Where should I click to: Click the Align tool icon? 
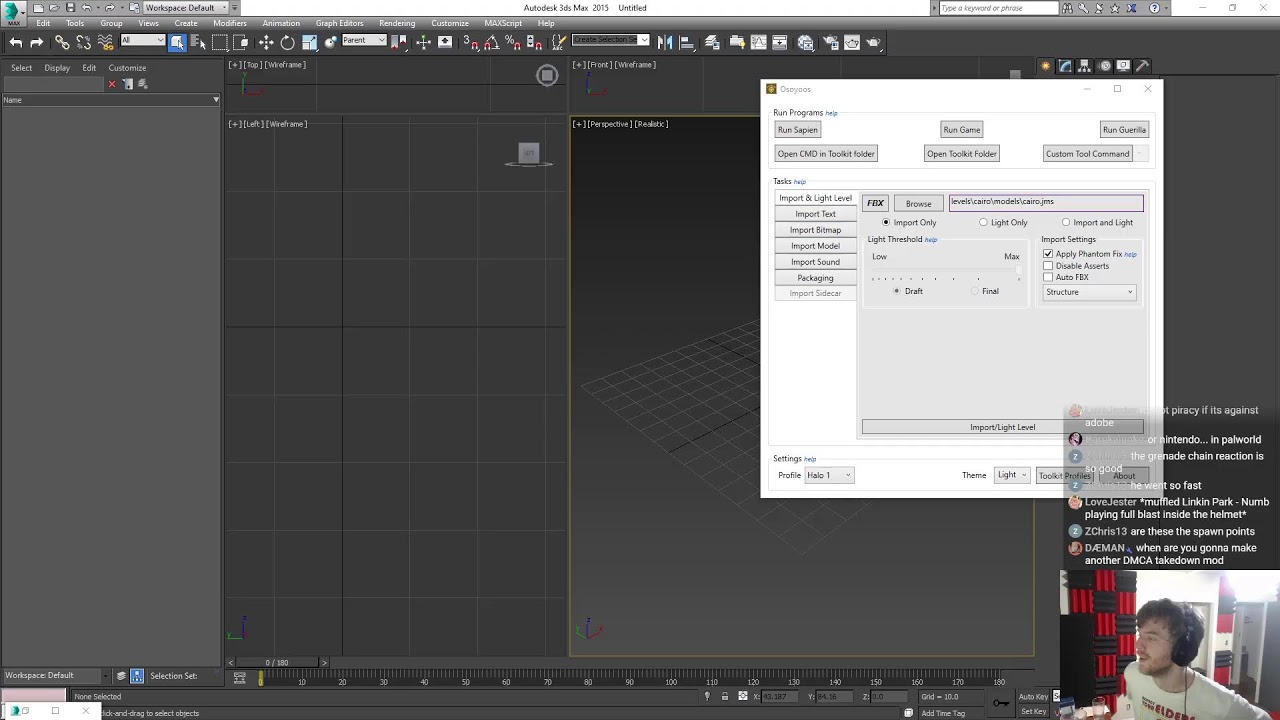[687, 42]
